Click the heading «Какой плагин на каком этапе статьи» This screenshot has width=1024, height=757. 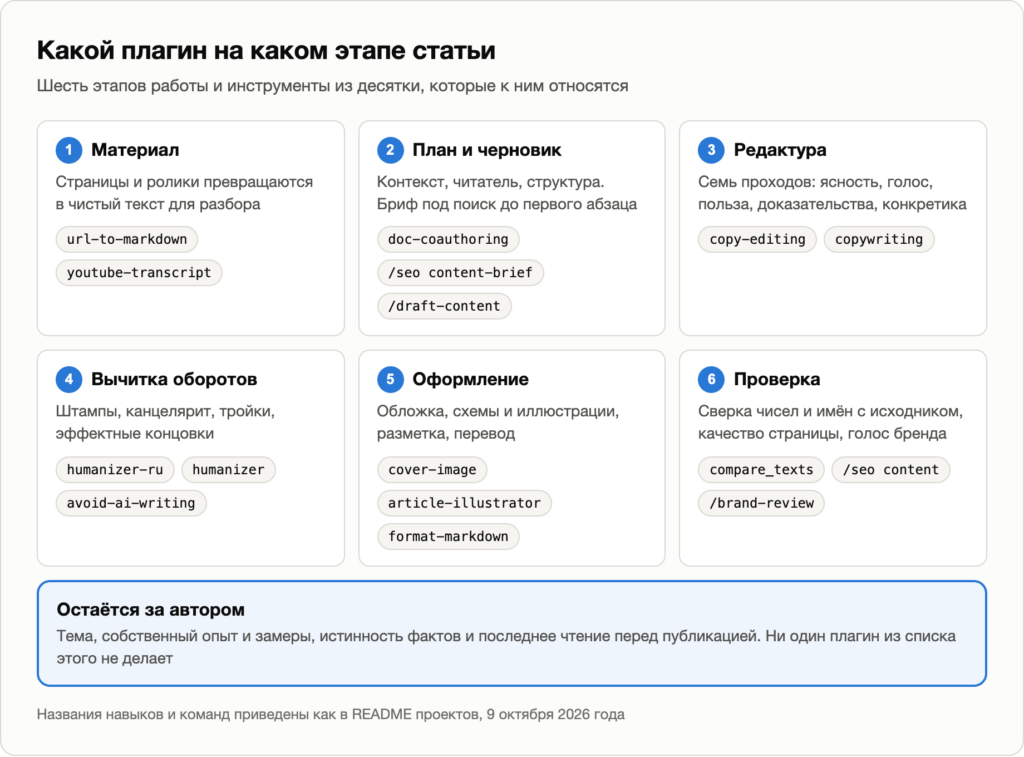coord(266,50)
